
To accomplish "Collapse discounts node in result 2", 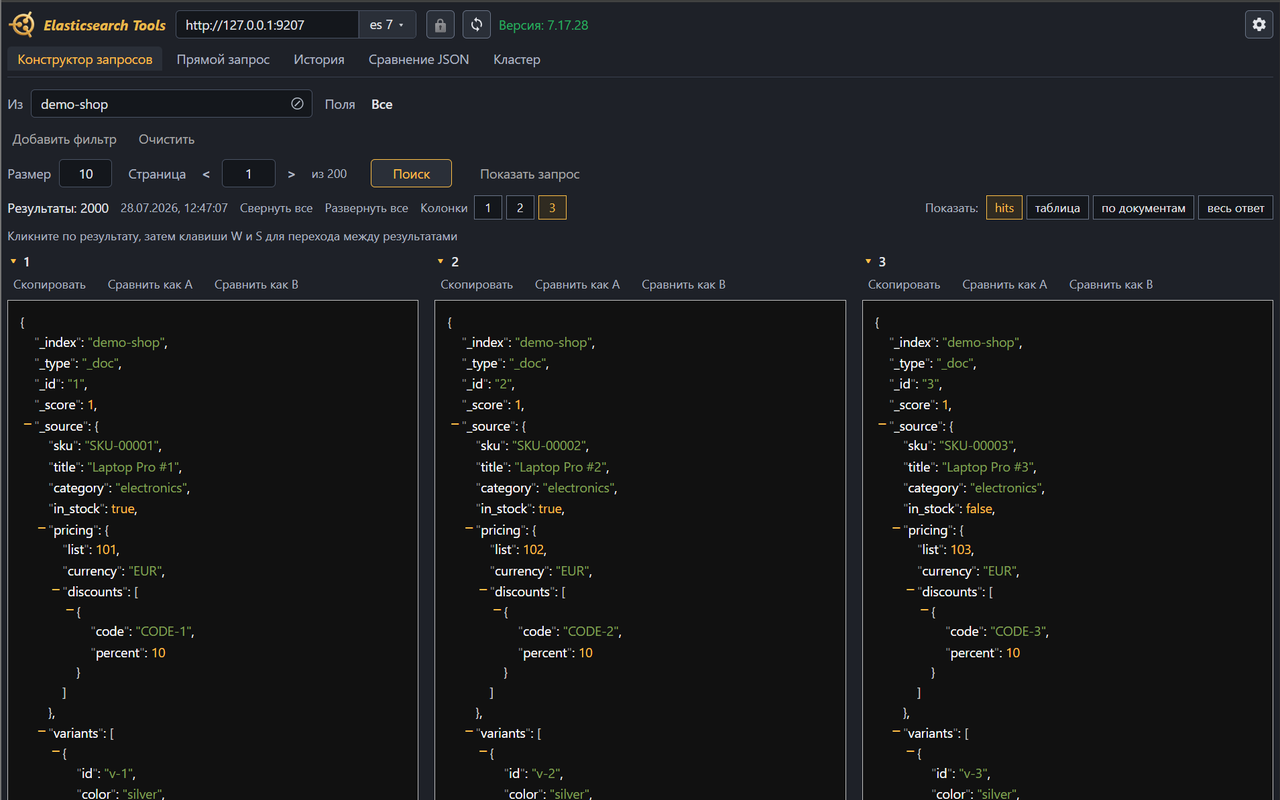I will (x=483, y=592).
